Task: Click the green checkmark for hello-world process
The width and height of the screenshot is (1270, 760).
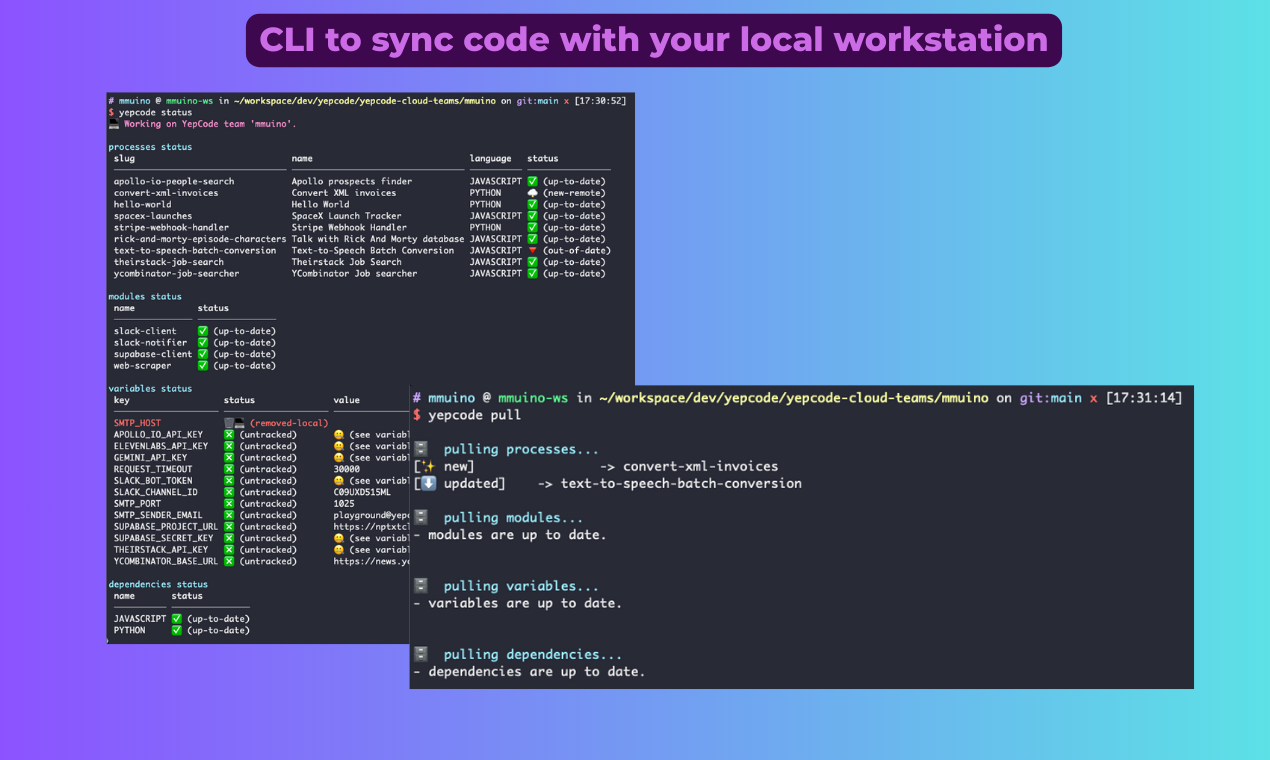Action: tap(530, 204)
